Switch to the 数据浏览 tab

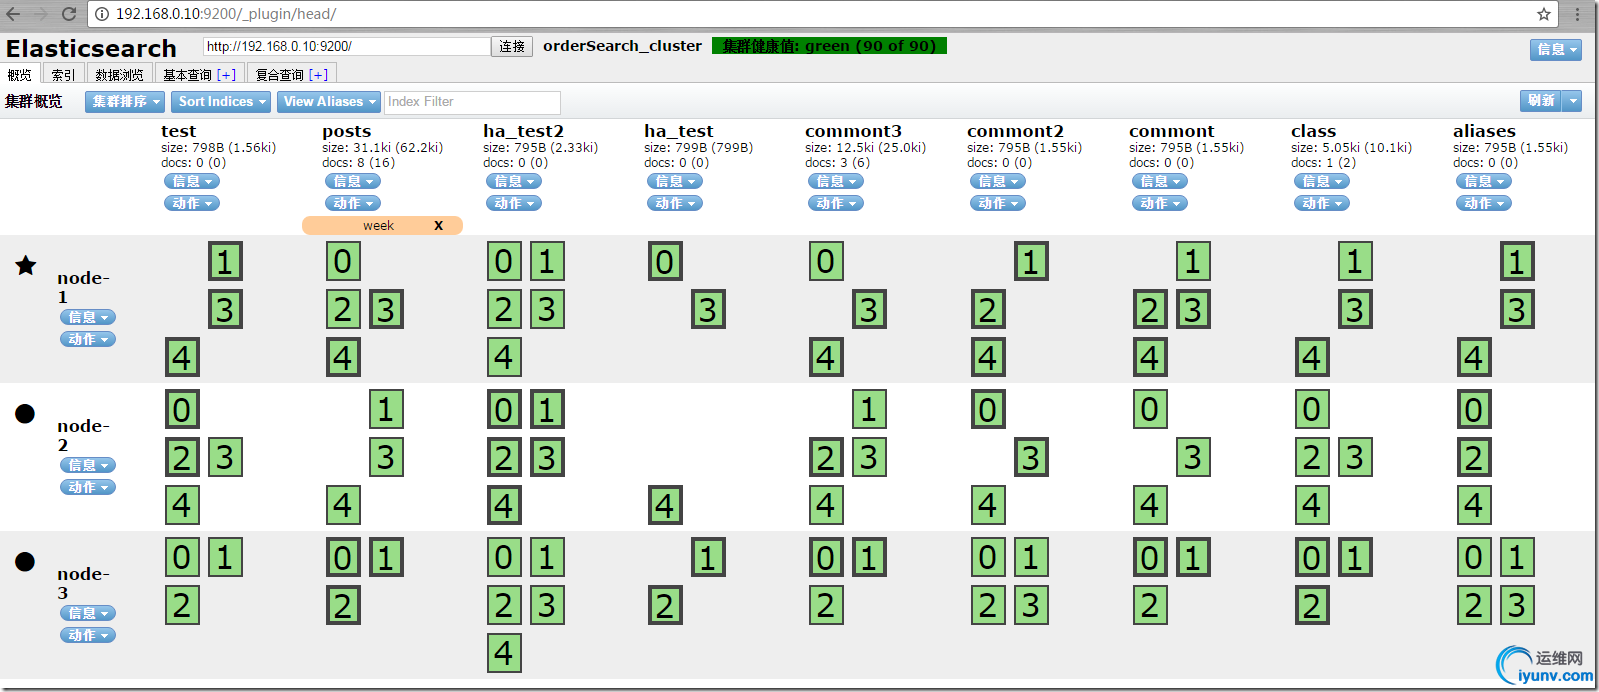click(x=119, y=75)
